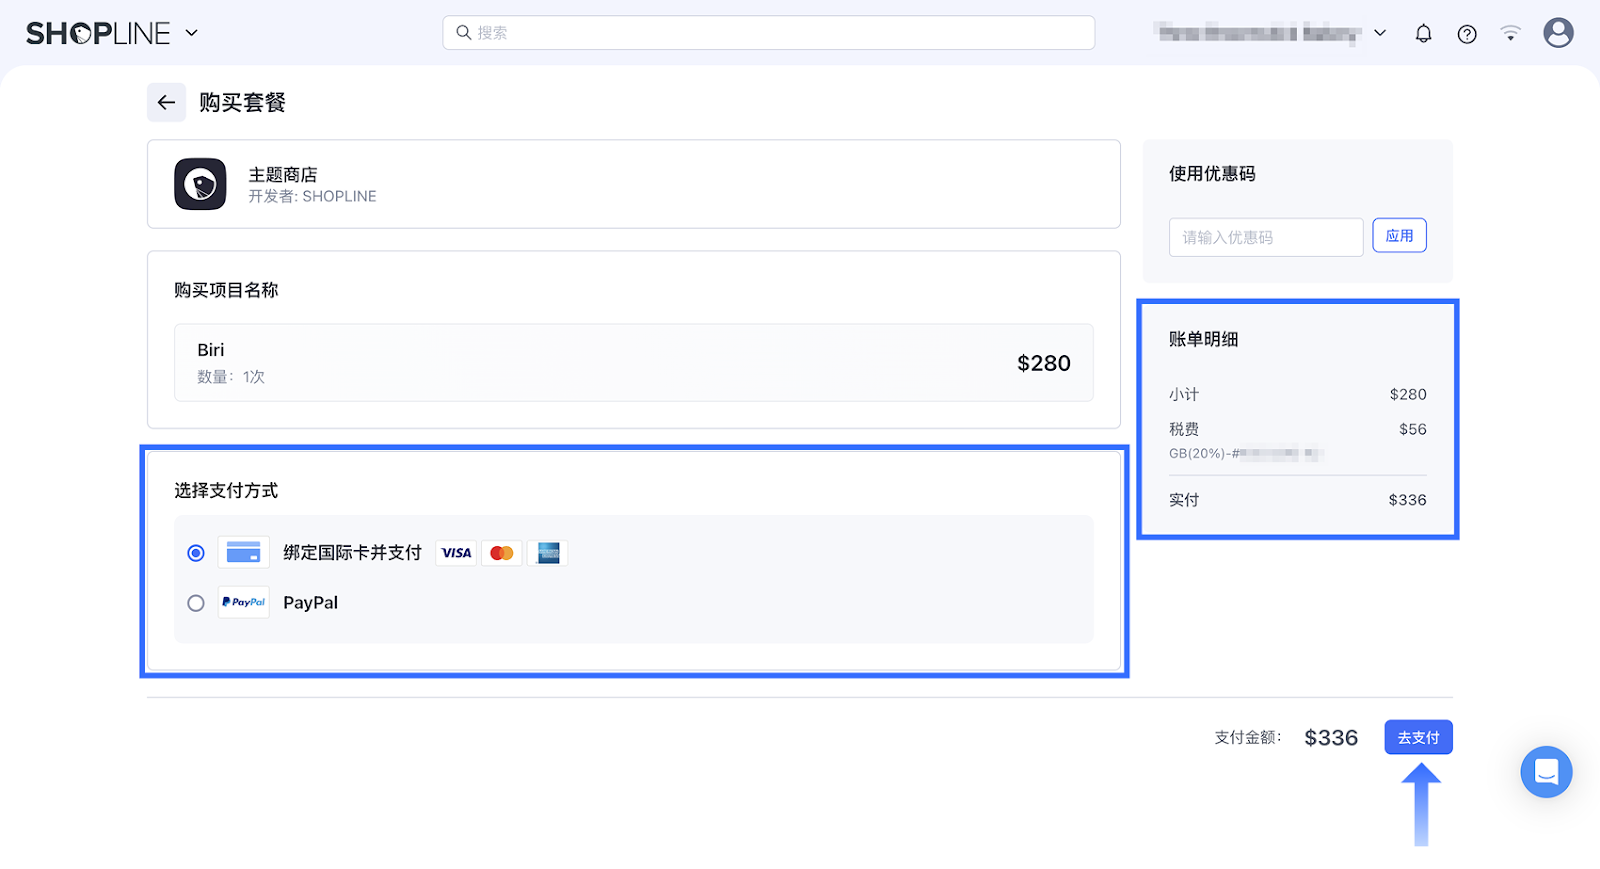Screen dimensions: 1600x869
Task: Focus the 请输入优惠码 coupon field
Action: pos(1265,237)
